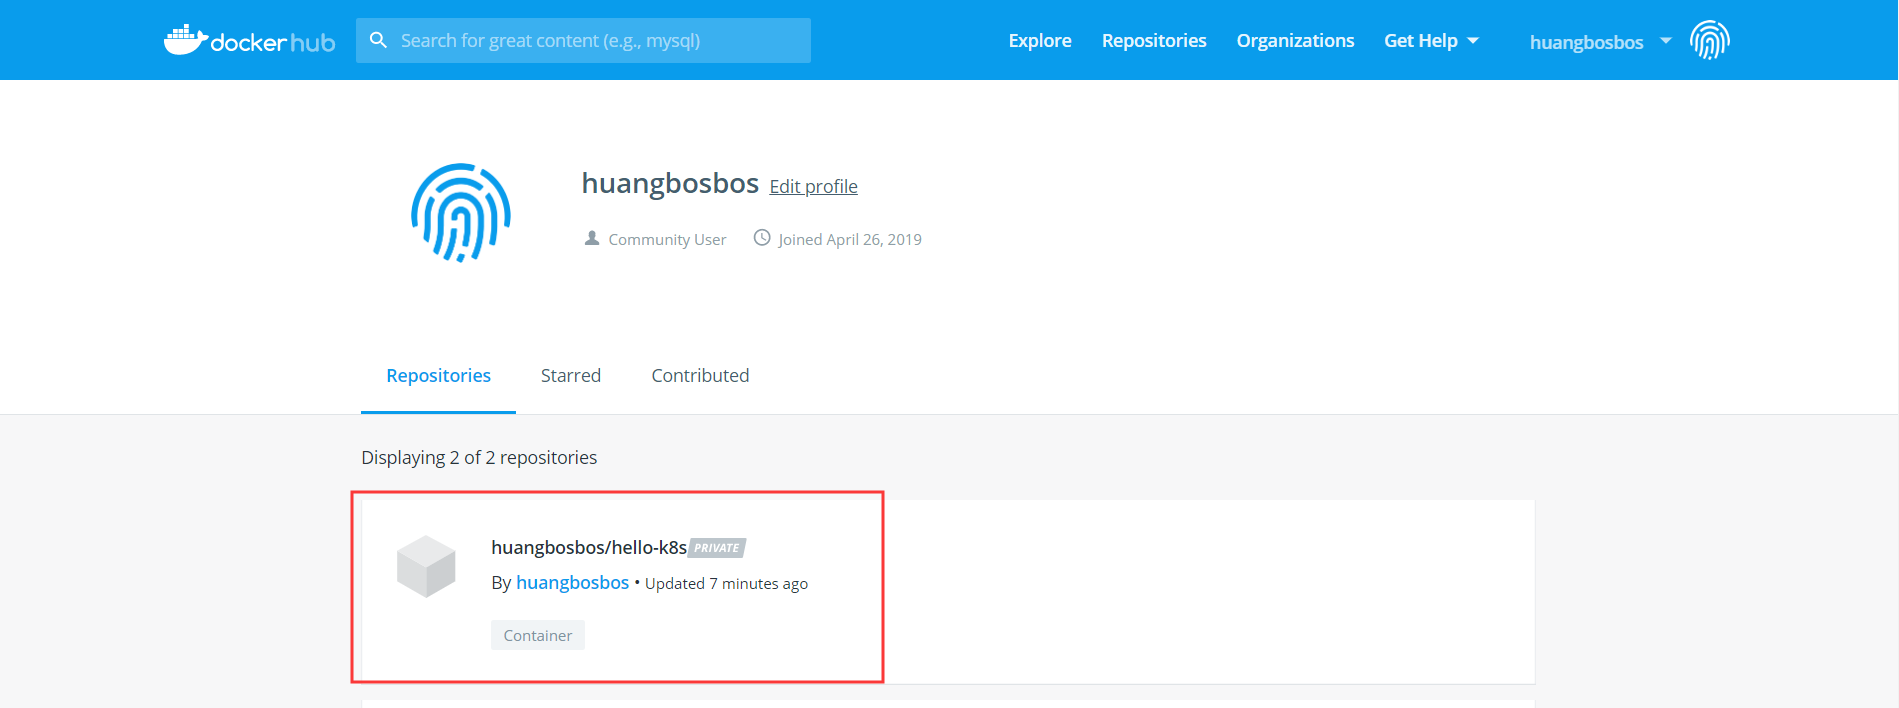
Task: Click the Community User person icon
Action: 592,238
